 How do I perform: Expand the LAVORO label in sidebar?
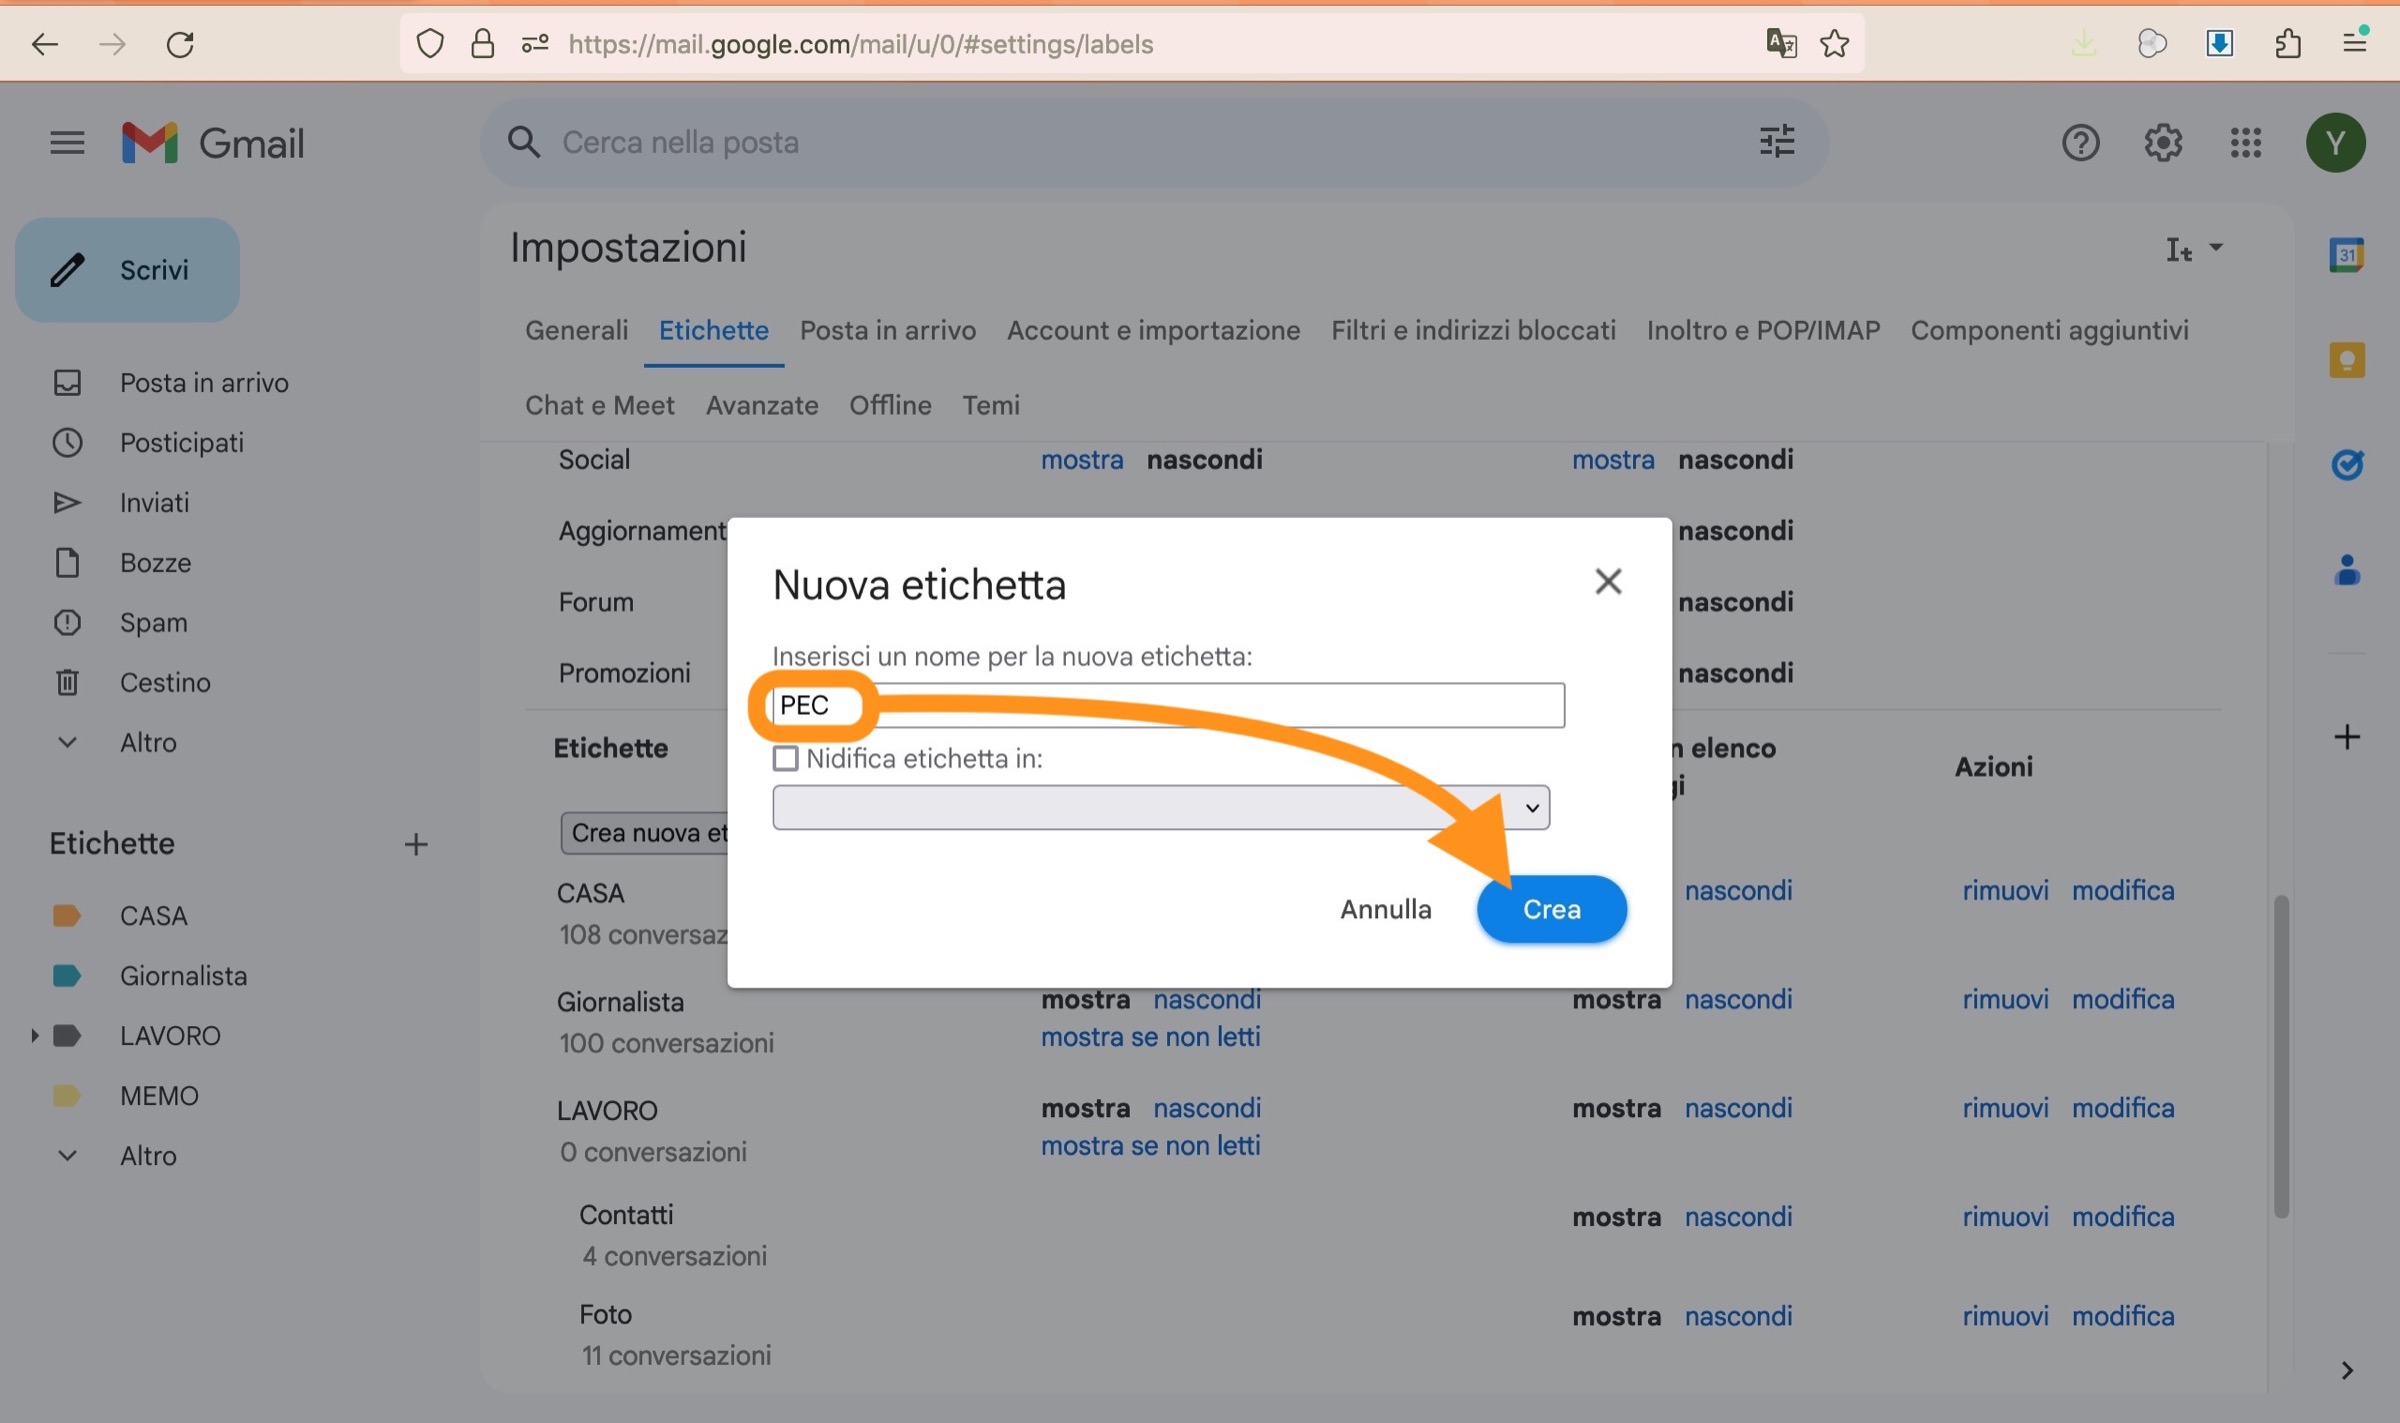point(34,1035)
